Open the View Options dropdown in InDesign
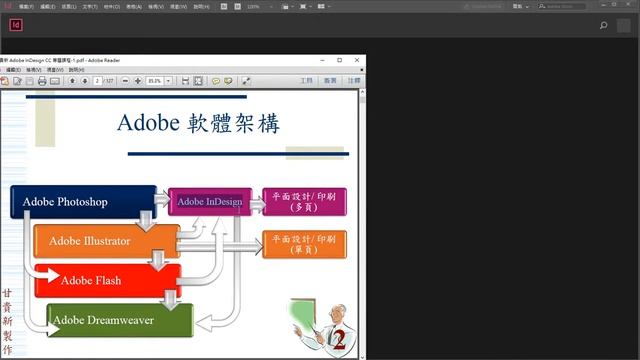 (288, 7)
